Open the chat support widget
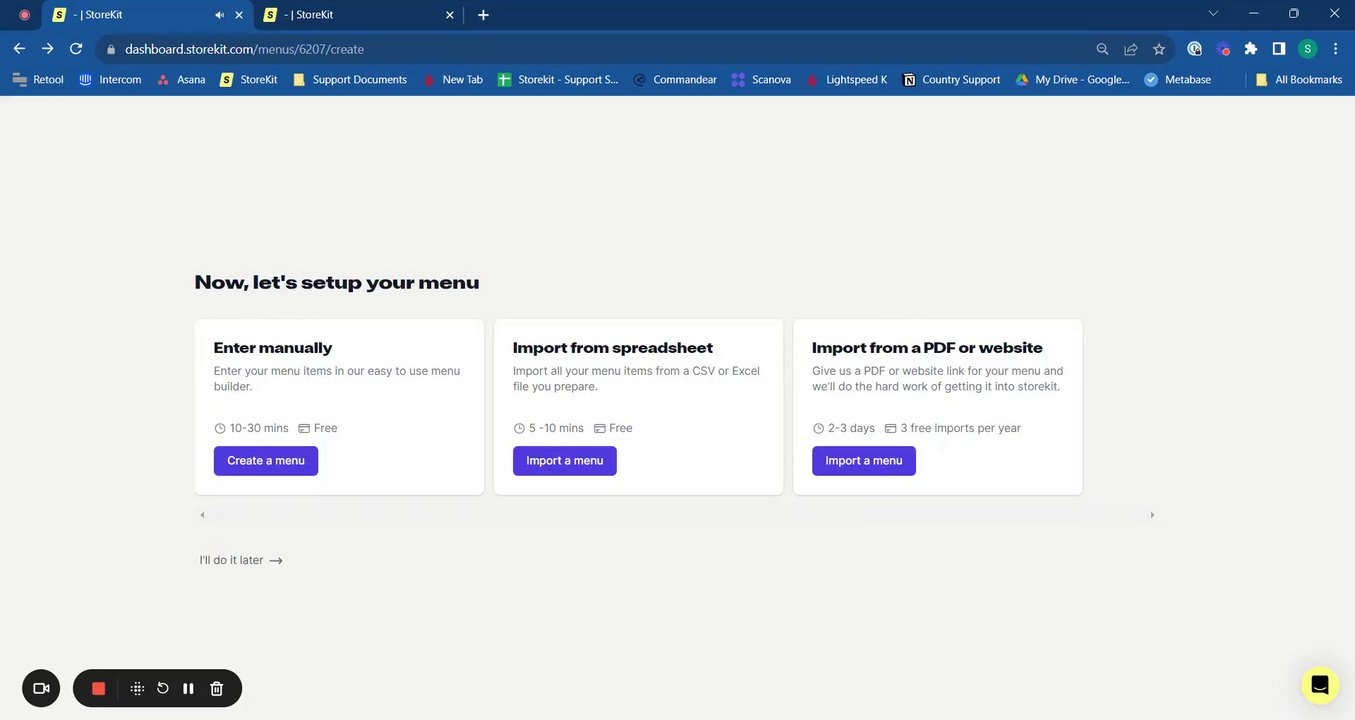The width and height of the screenshot is (1355, 720). [1319, 685]
